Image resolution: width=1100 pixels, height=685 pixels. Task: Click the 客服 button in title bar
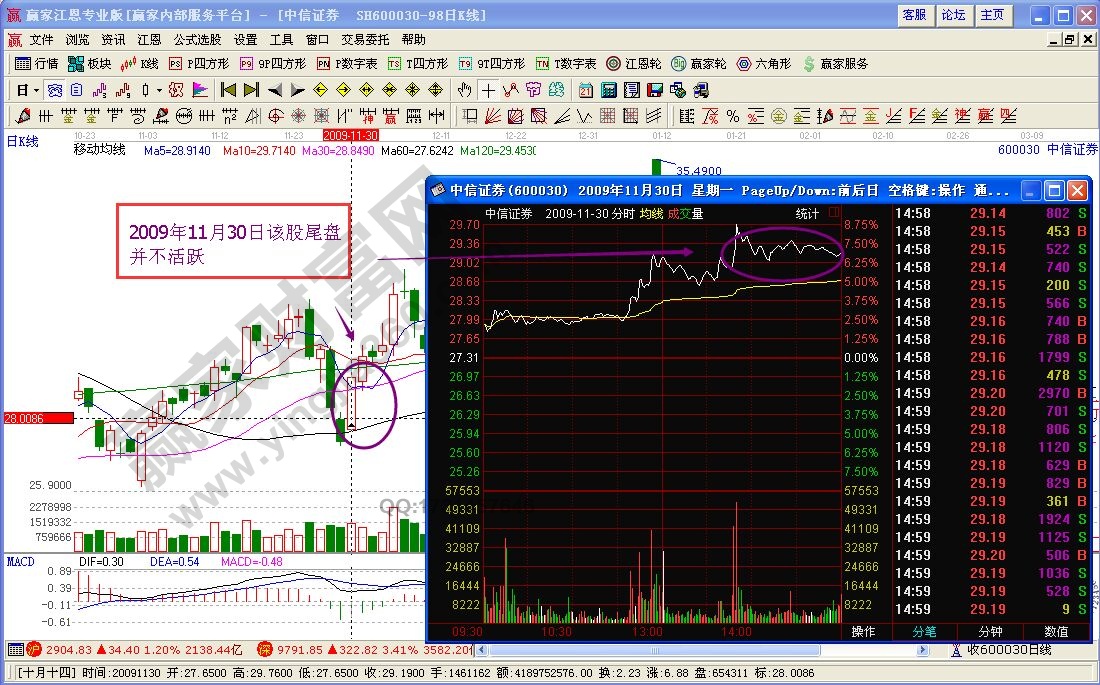[x=915, y=15]
